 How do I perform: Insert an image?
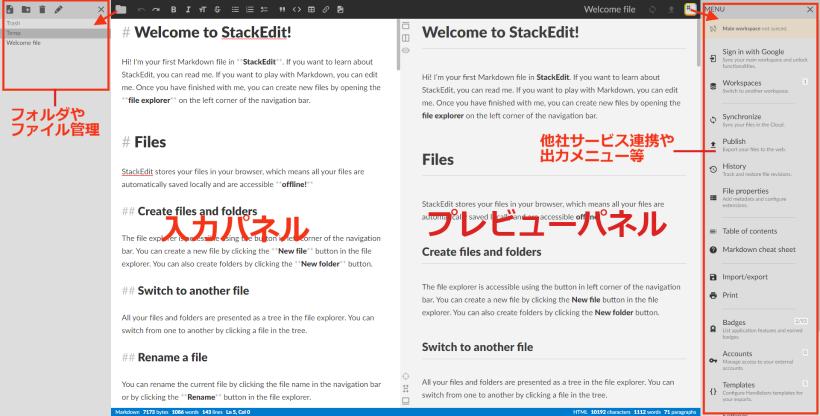pyautogui.click(x=340, y=9)
